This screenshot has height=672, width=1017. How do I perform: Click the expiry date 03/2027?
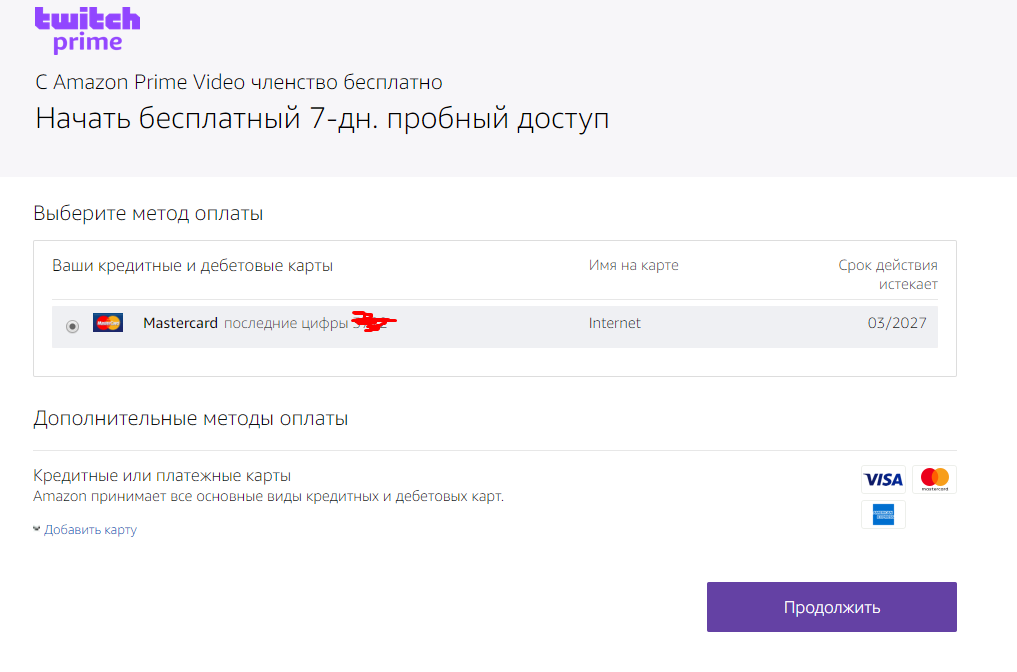point(897,323)
